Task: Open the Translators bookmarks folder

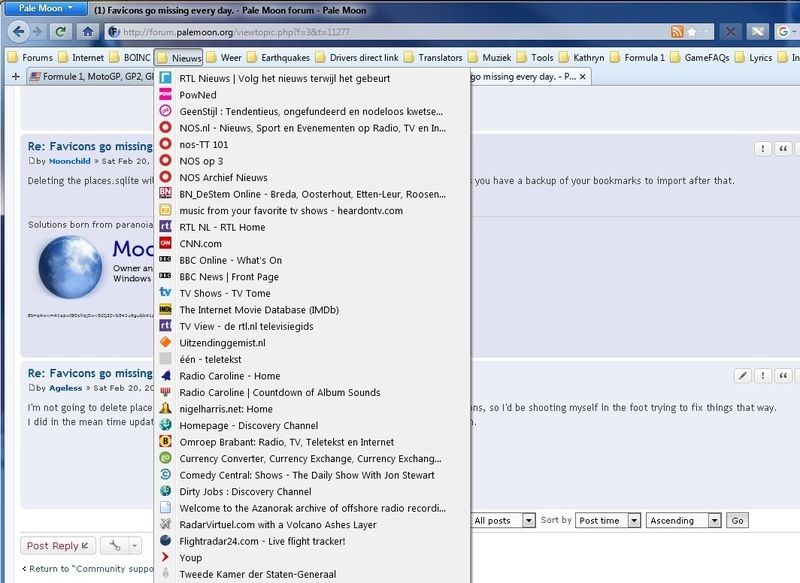Action: [x=434, y=58]
